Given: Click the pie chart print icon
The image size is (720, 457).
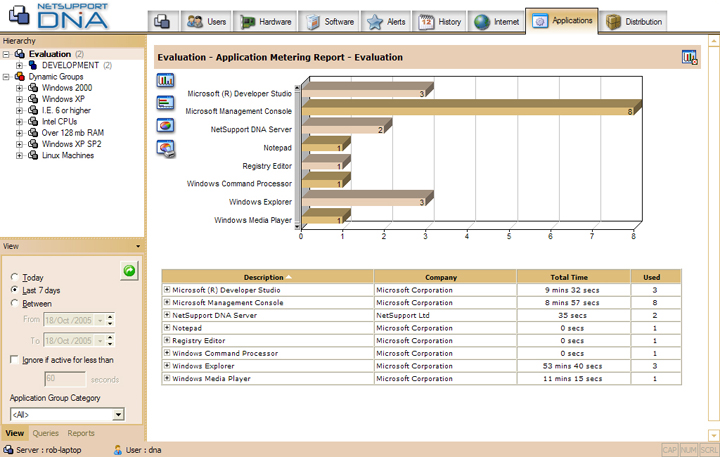Looking at the screenshot, I should [166, 148].
